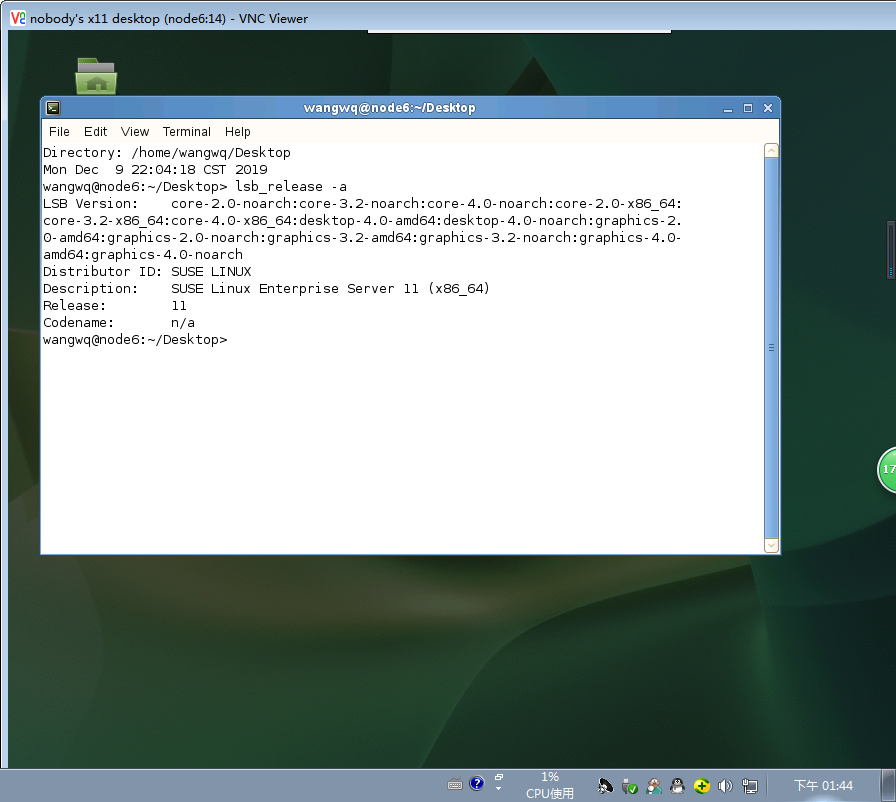
Task: Click the terminal scrollbar up arrow
Action: (x=771, y=151)
